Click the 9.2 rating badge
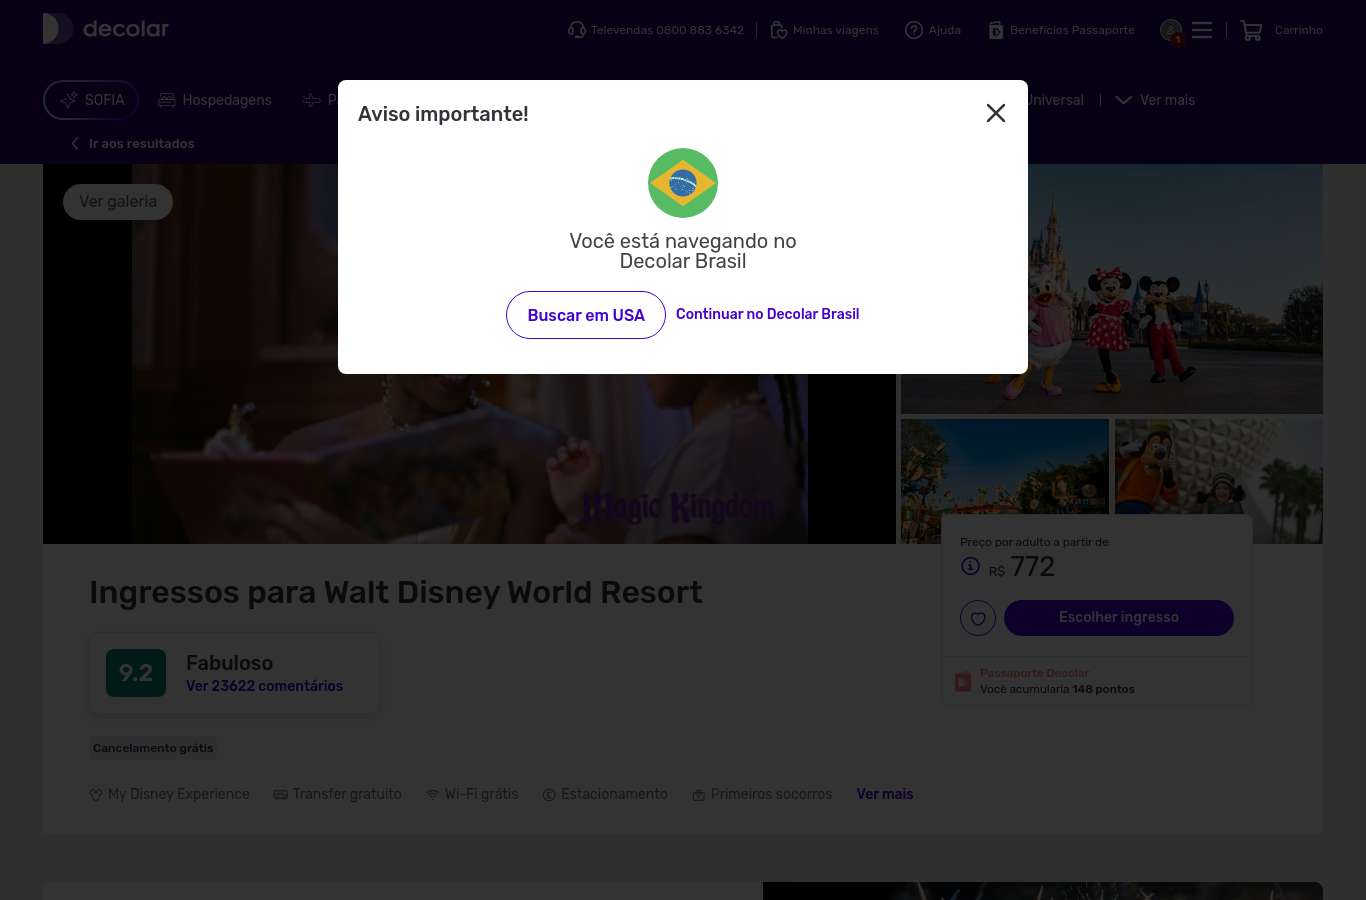 point(136,673)
